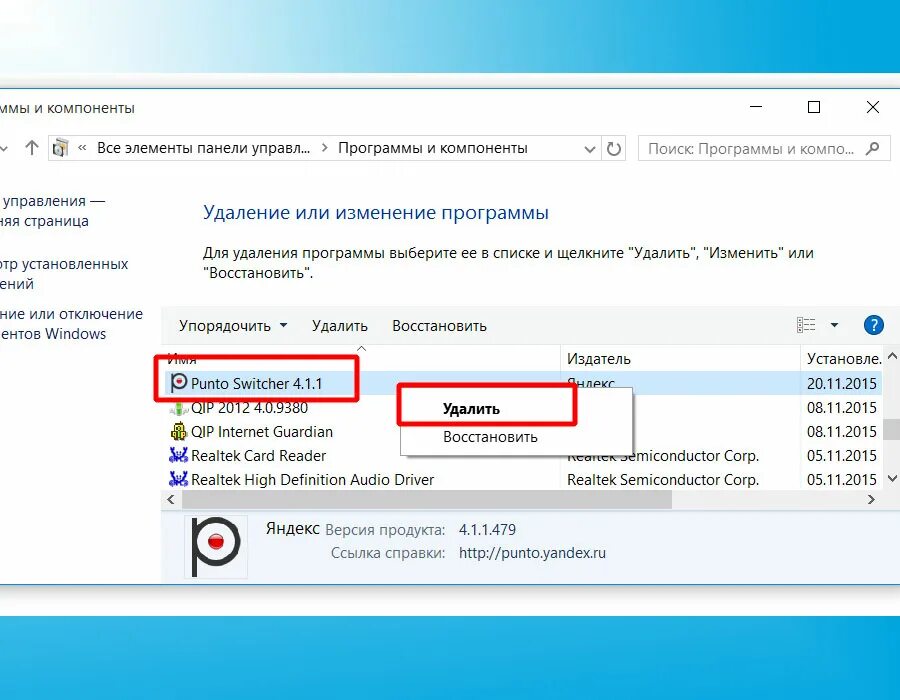Open the address bar history dropdown
Viewport: 900px width, 700px height.
(x=589, y=149)
